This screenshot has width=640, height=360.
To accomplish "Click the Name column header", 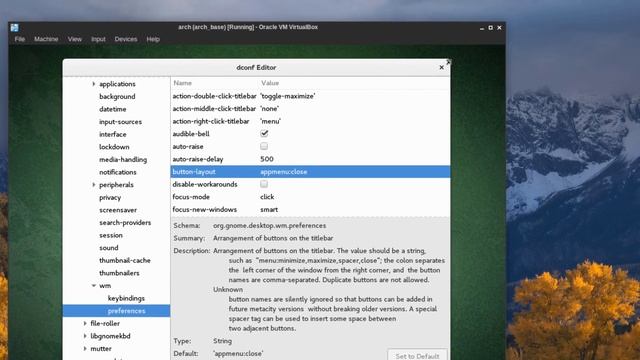I will tap(182, 83).
